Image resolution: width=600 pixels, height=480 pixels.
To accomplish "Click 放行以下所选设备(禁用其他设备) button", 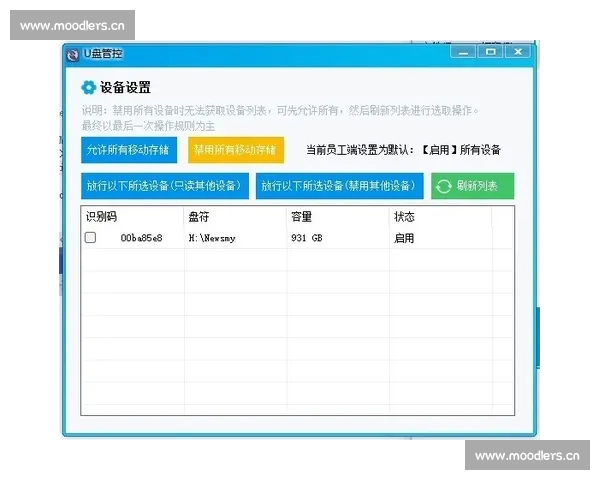I will (x=339, y=186).
